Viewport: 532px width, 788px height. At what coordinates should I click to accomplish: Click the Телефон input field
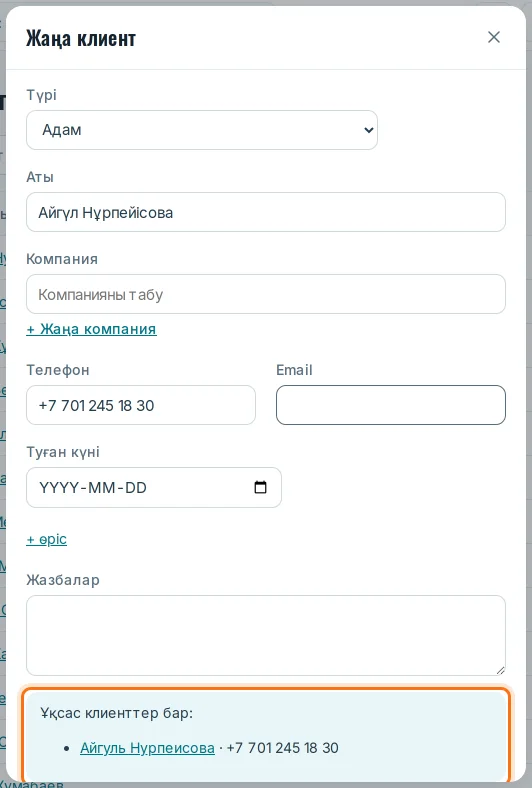tap(141, 405)
